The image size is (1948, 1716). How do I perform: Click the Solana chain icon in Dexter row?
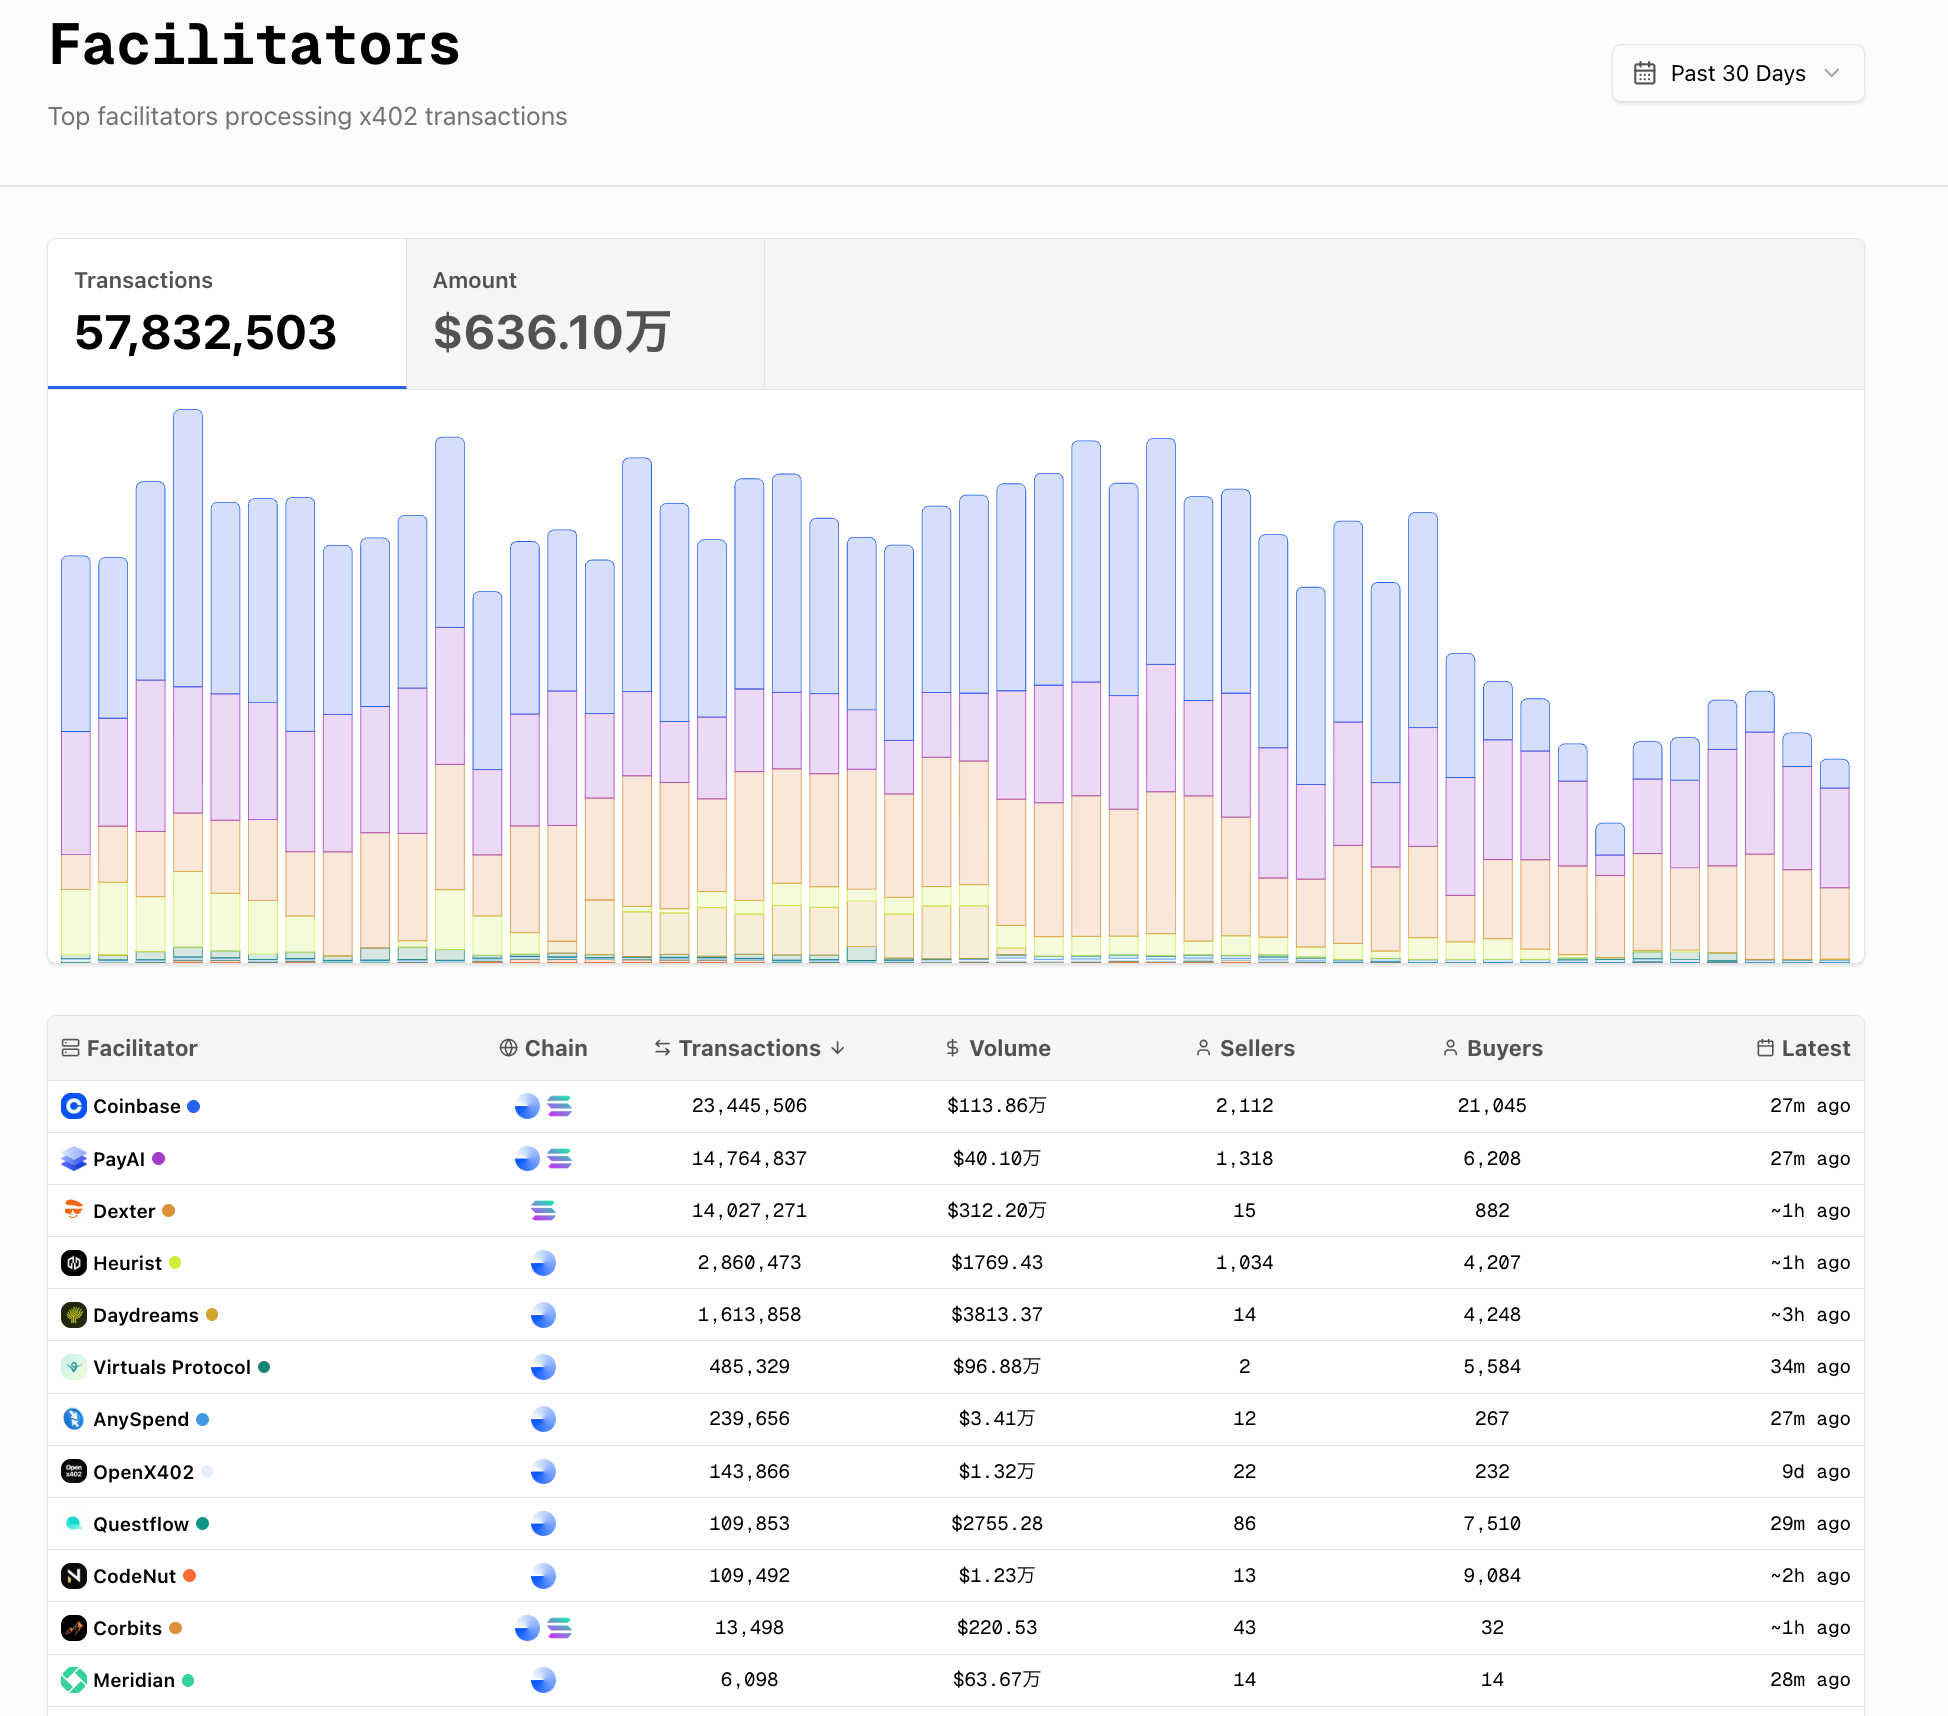(x=543, y=1211)
